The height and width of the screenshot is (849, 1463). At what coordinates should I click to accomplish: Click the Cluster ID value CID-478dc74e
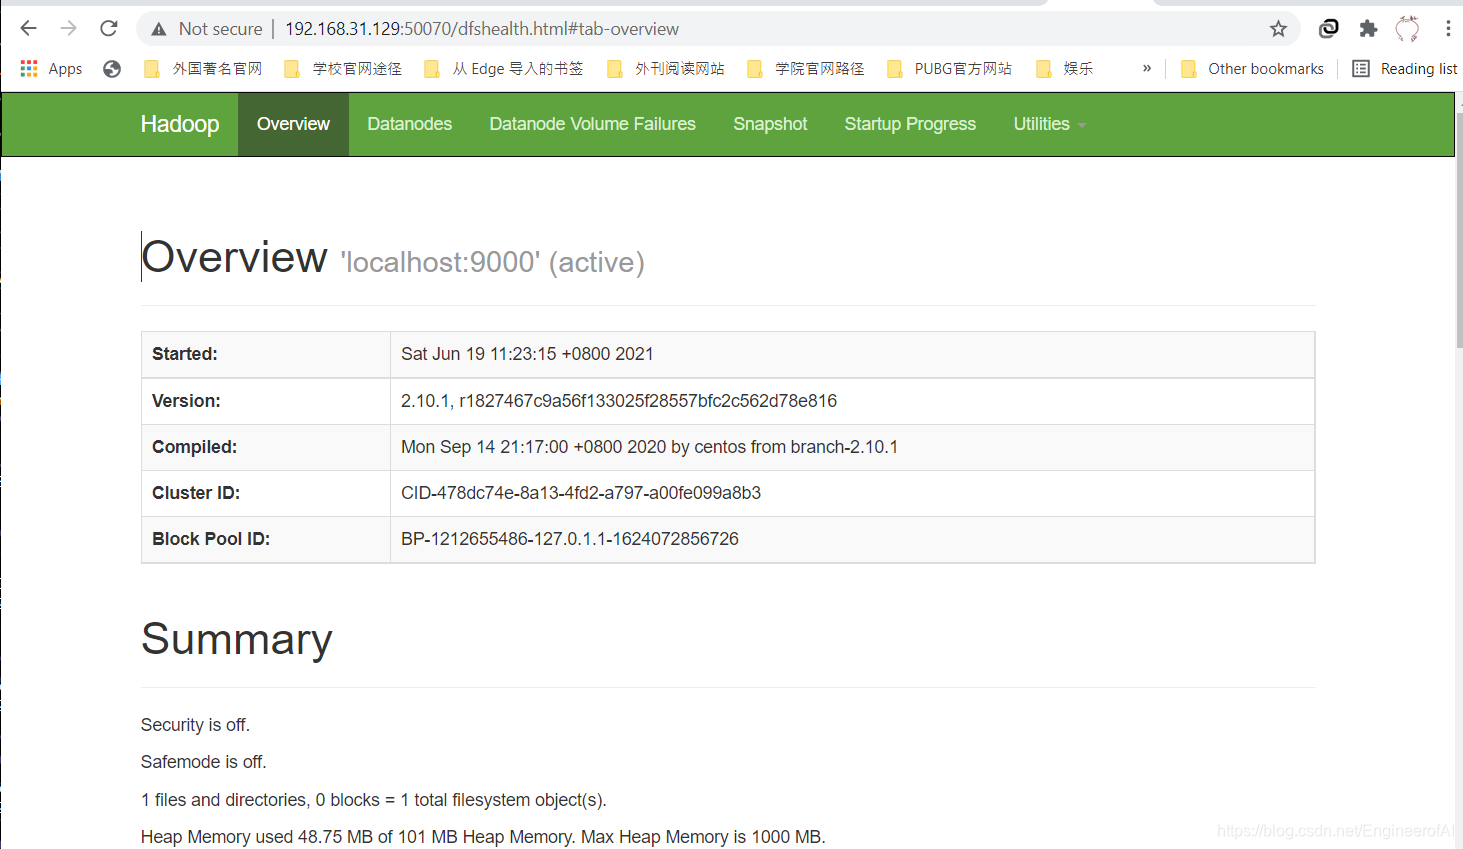581,493
